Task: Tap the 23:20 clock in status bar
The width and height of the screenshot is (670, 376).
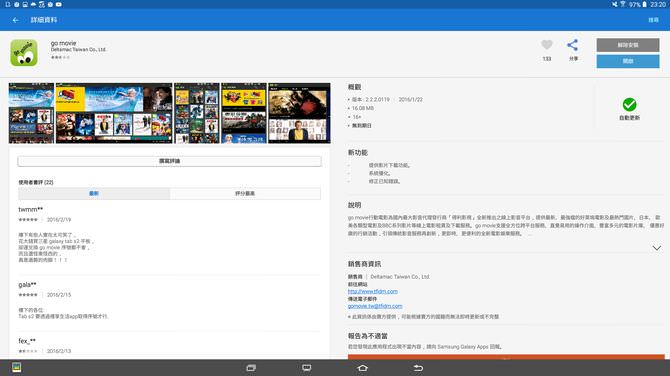Action: tap(658, 4)
